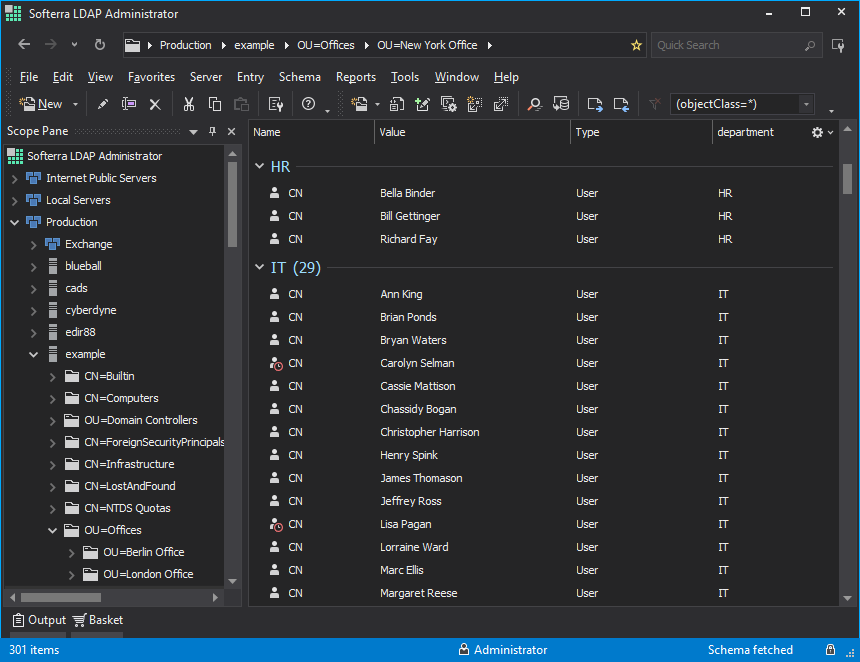Click the Type column header
The width and height of the screenshot is (860, 662).
(x=641, y=132)
